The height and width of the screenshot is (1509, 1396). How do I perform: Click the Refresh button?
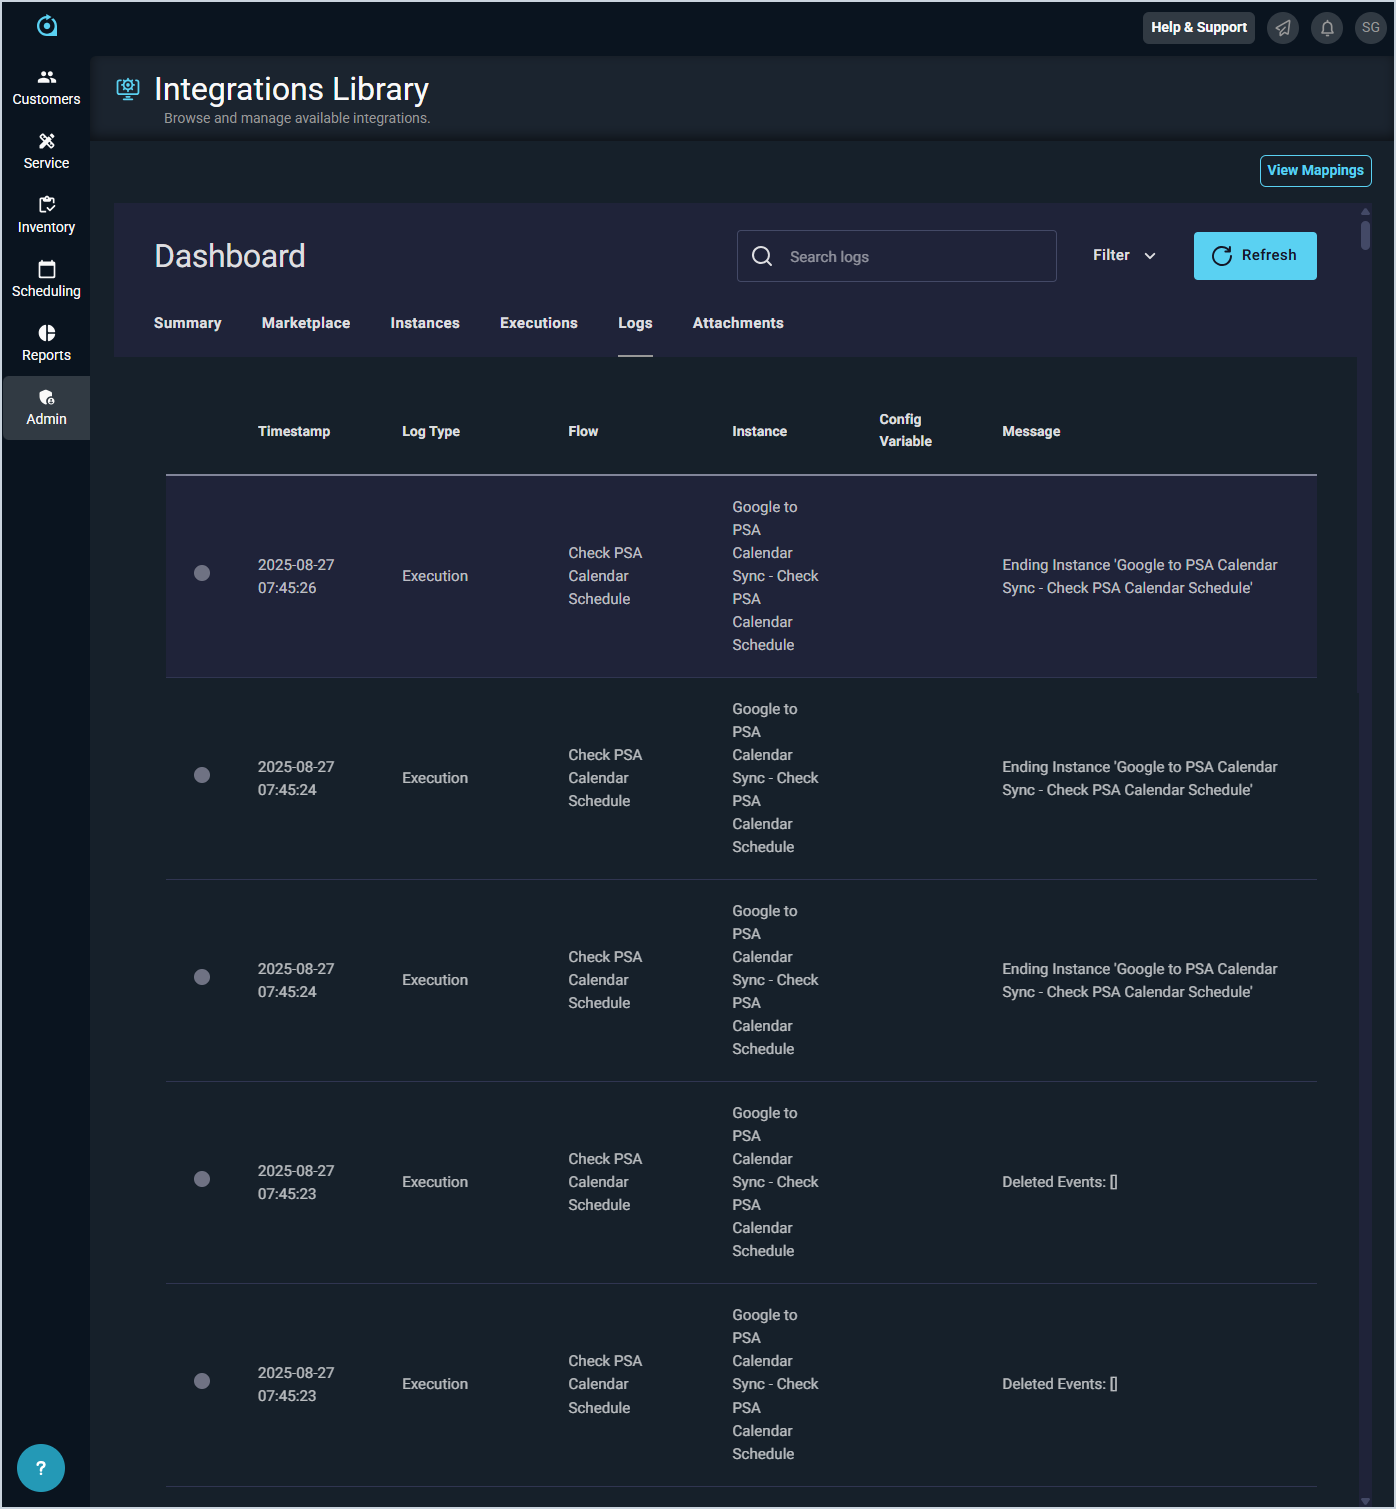click(x=1255, y=256)
